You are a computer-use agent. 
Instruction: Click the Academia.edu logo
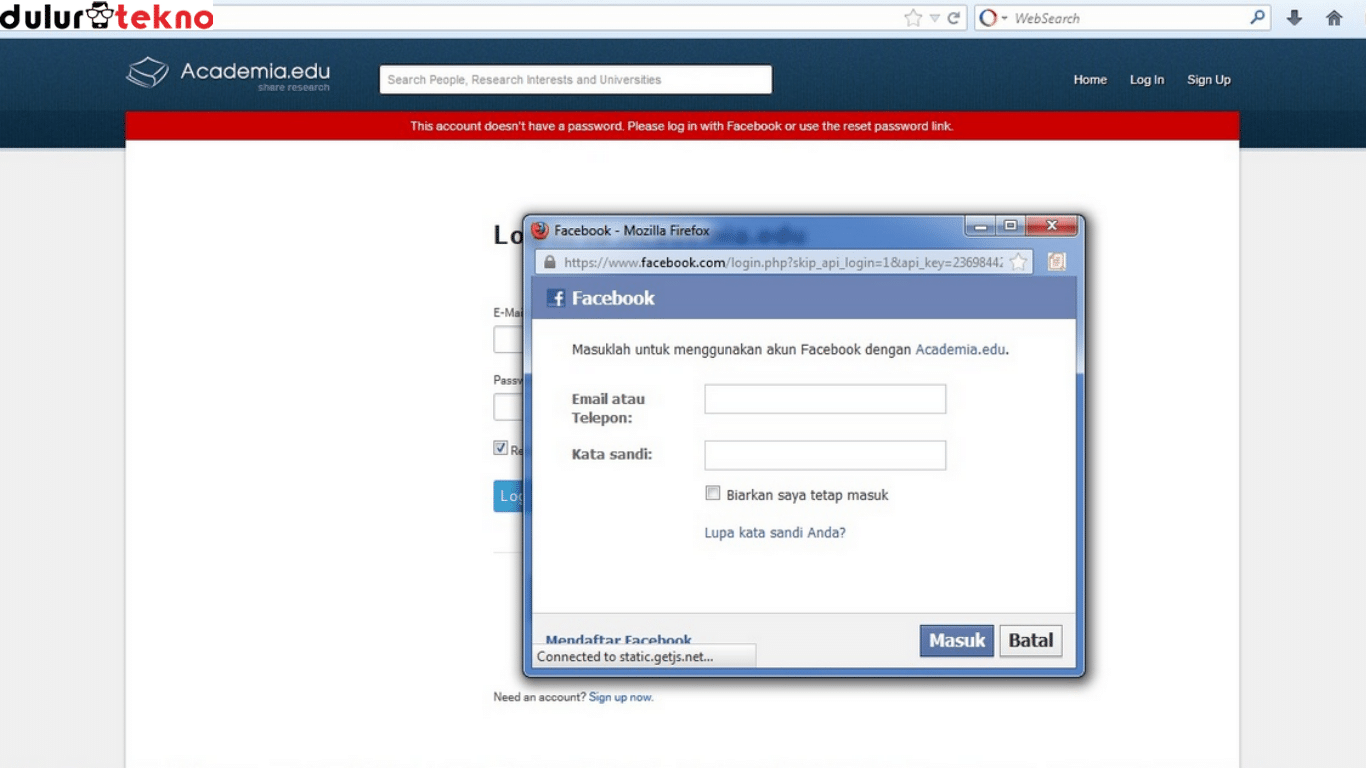click(x=228, y=73)
